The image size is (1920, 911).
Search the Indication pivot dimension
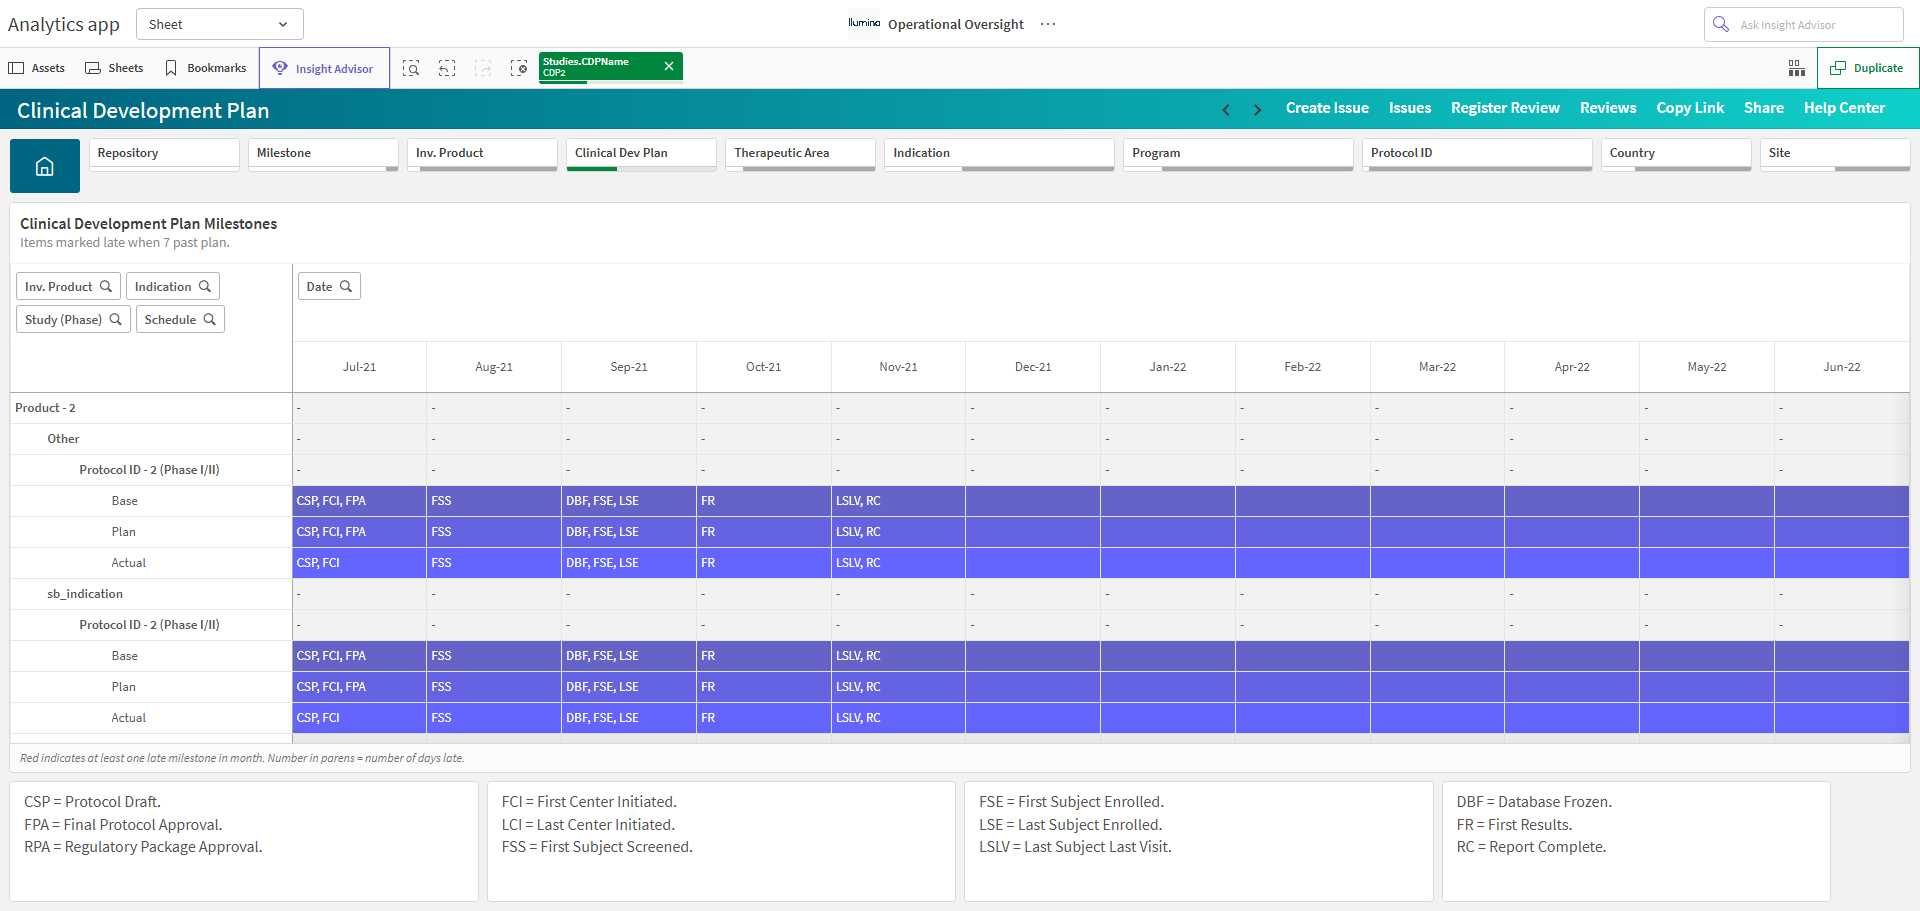point(173,286)
